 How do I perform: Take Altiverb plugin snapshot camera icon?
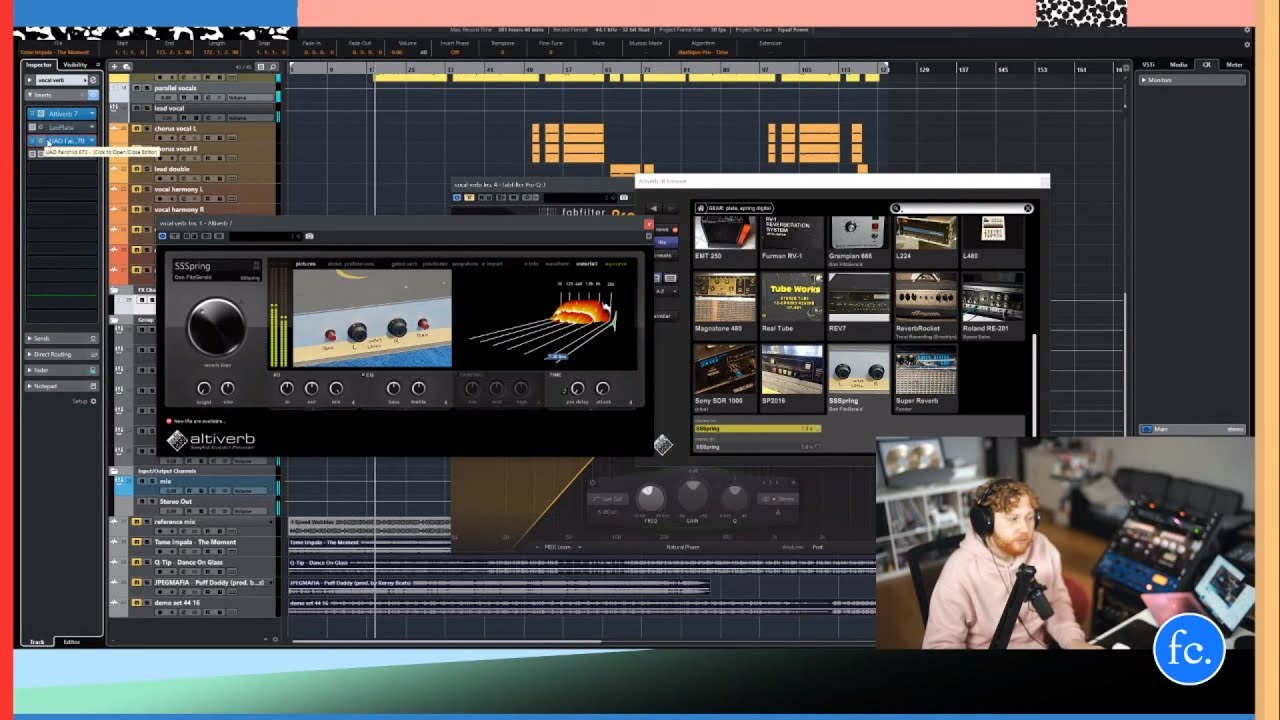coord(309,236)
